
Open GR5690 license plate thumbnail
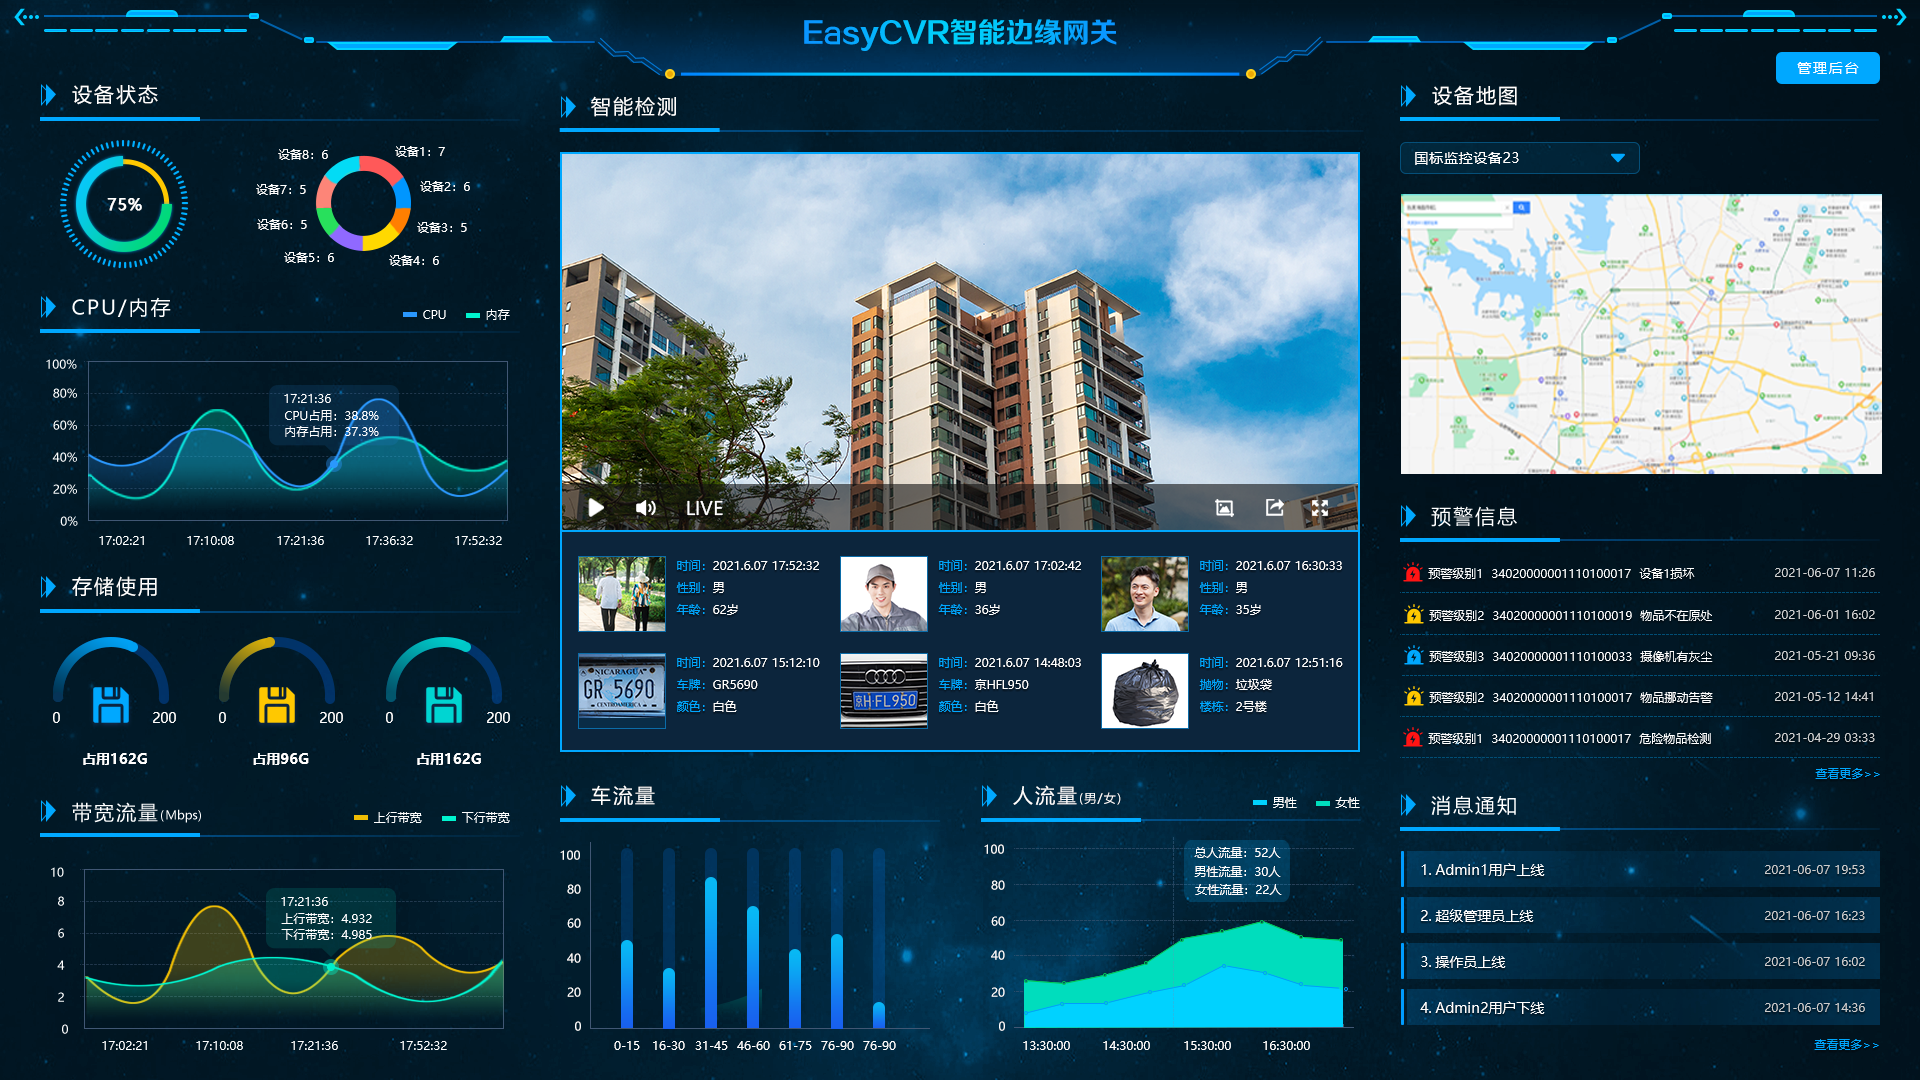point(622,691)
